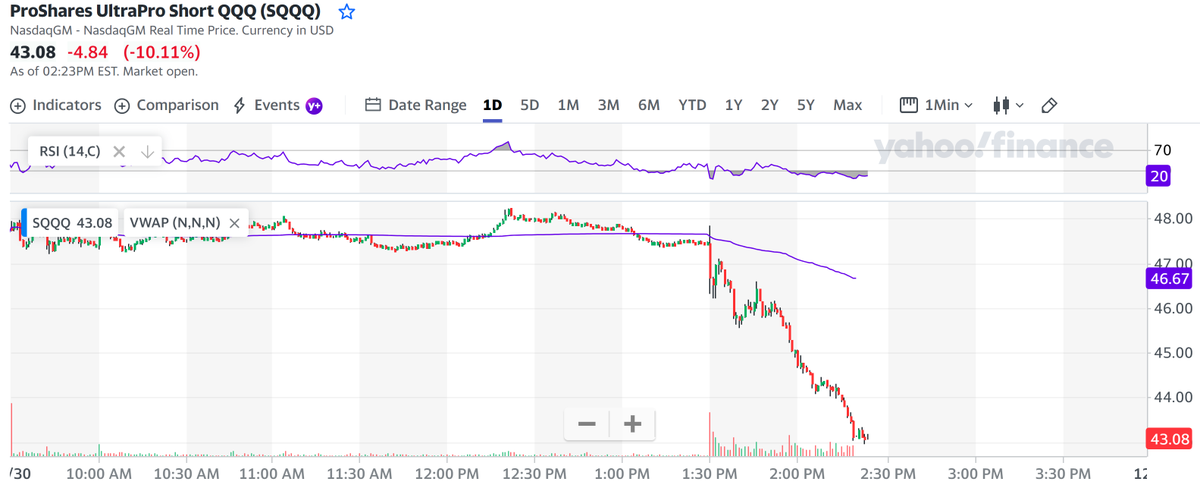
Task: Select the 5Y range tab
Action: point(806,105)
